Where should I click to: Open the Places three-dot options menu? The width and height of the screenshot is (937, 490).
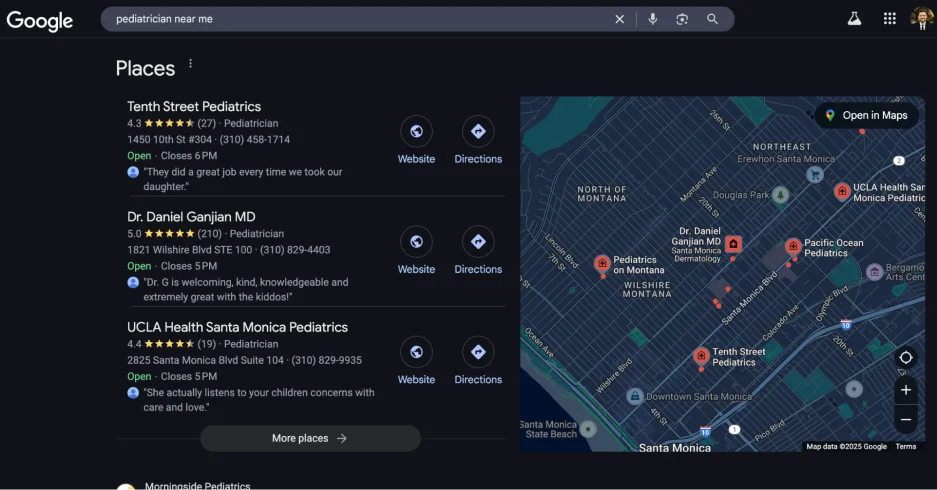[x=191, y=63]
